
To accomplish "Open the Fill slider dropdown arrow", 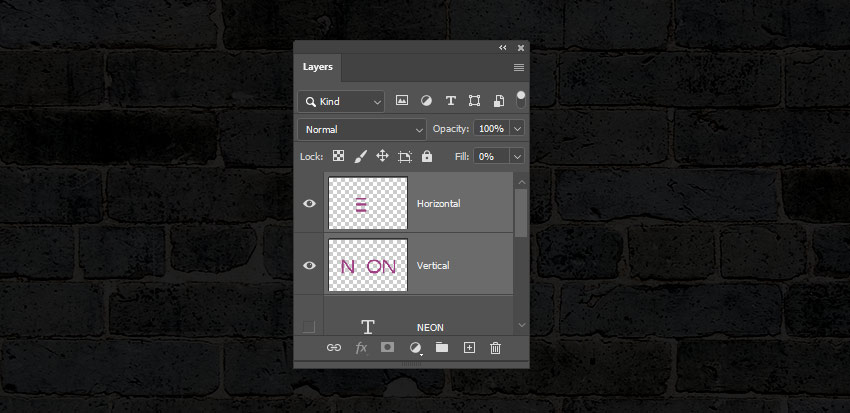I will click(517, 157).
